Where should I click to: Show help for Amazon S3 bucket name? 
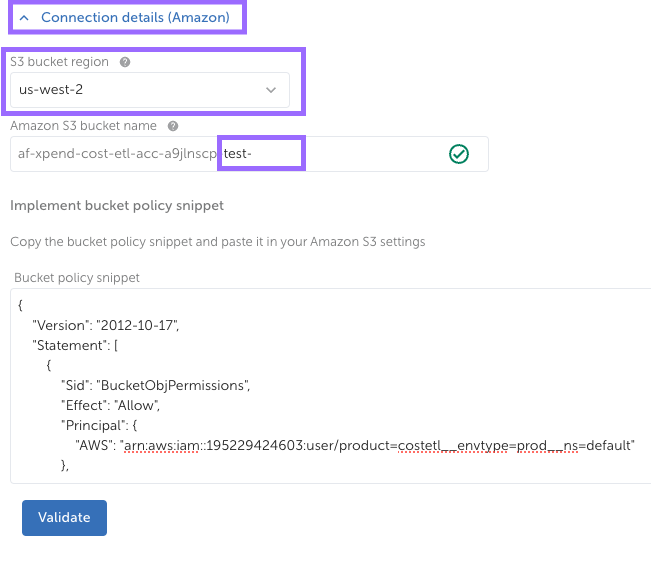[173, 126]
